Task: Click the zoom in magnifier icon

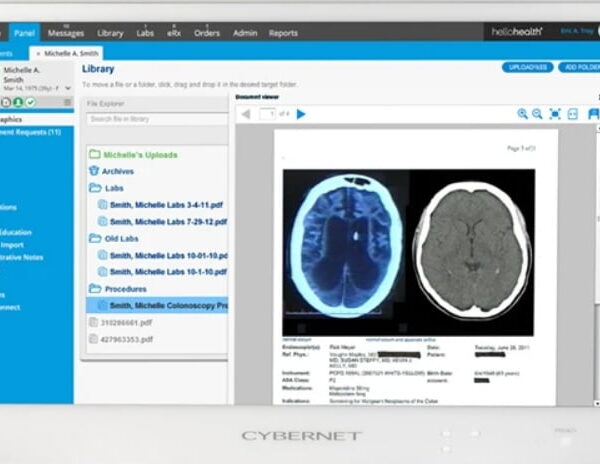Action: [522, 114]
